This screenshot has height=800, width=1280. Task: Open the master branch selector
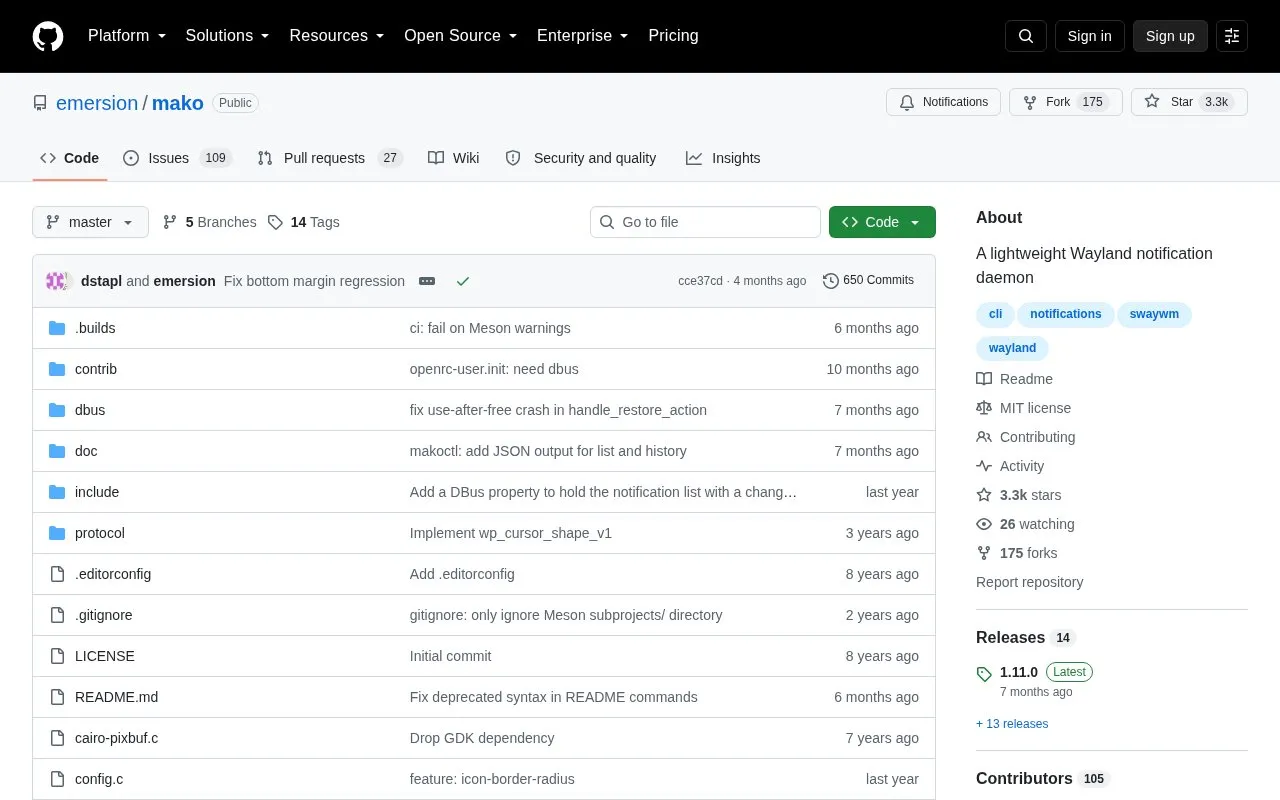click(90, 222)
